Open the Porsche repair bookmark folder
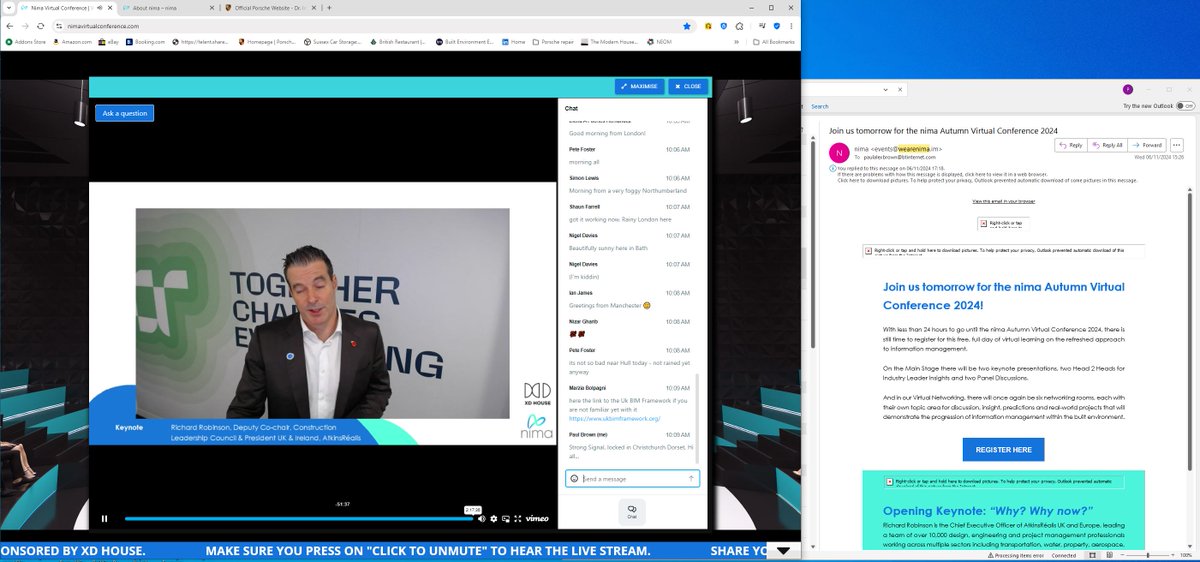Screen dimensions: 1200x562 pyautogui.click(x=553, y=42)
